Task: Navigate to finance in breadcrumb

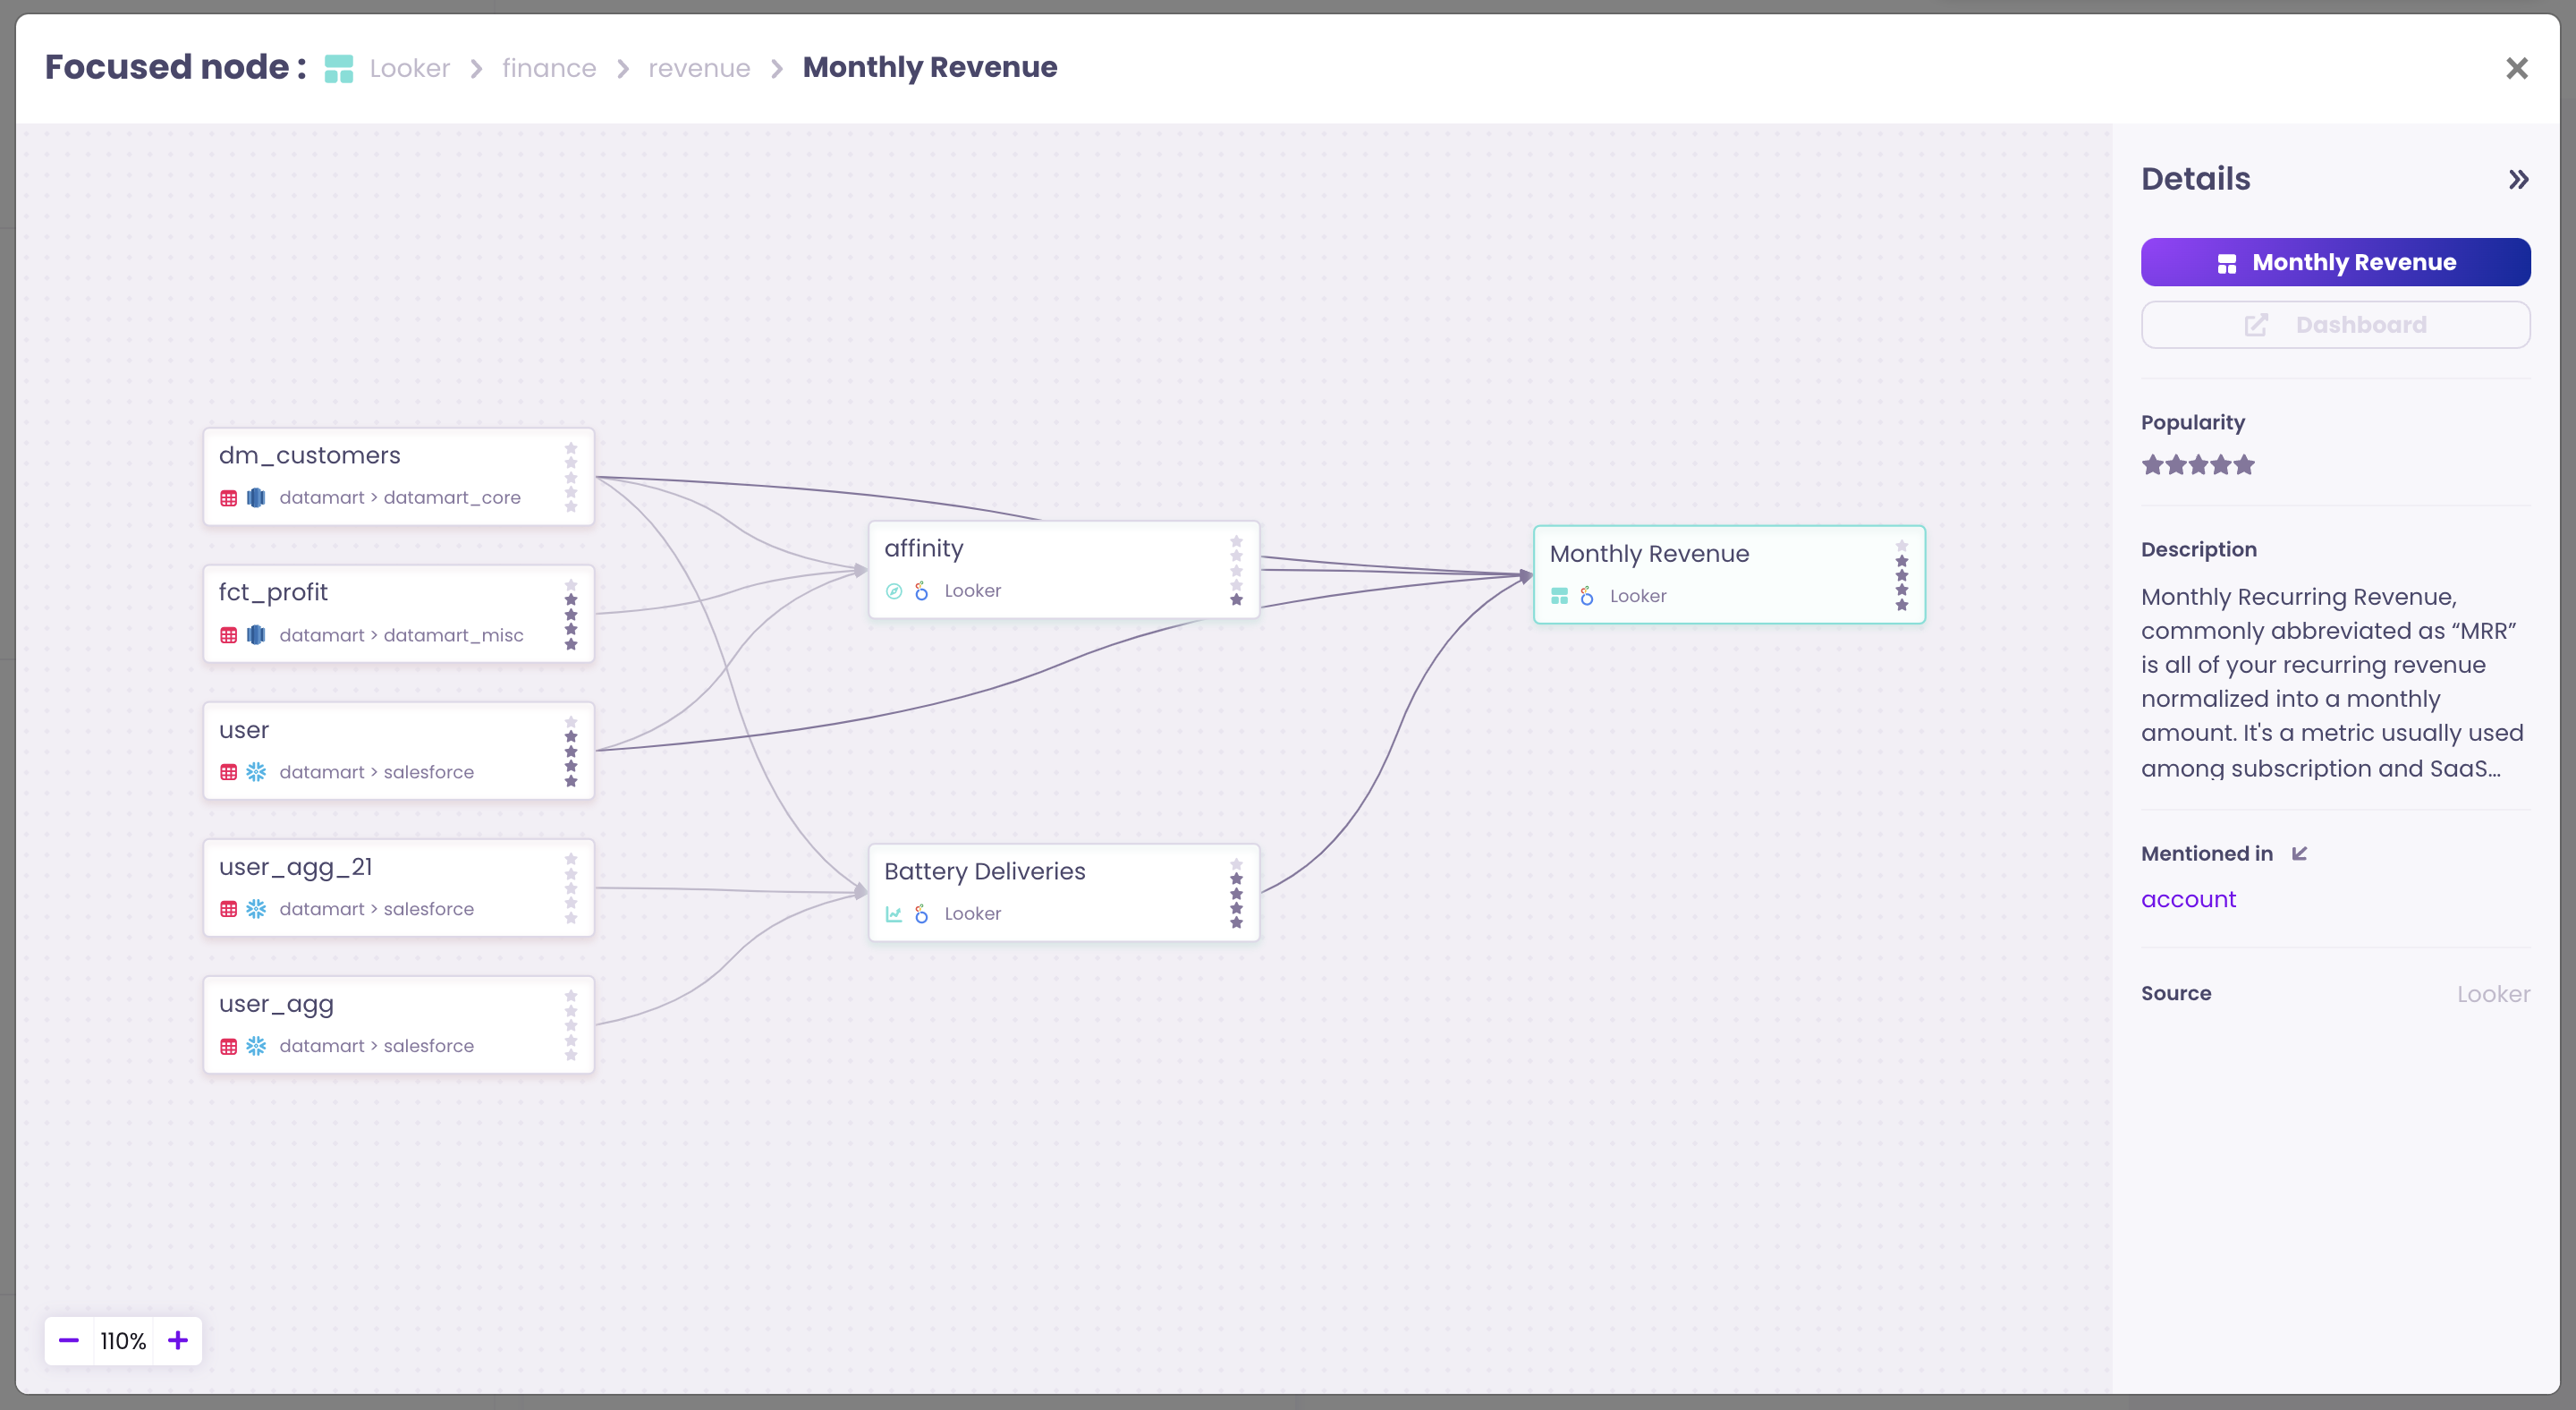Action: point(548,68)
